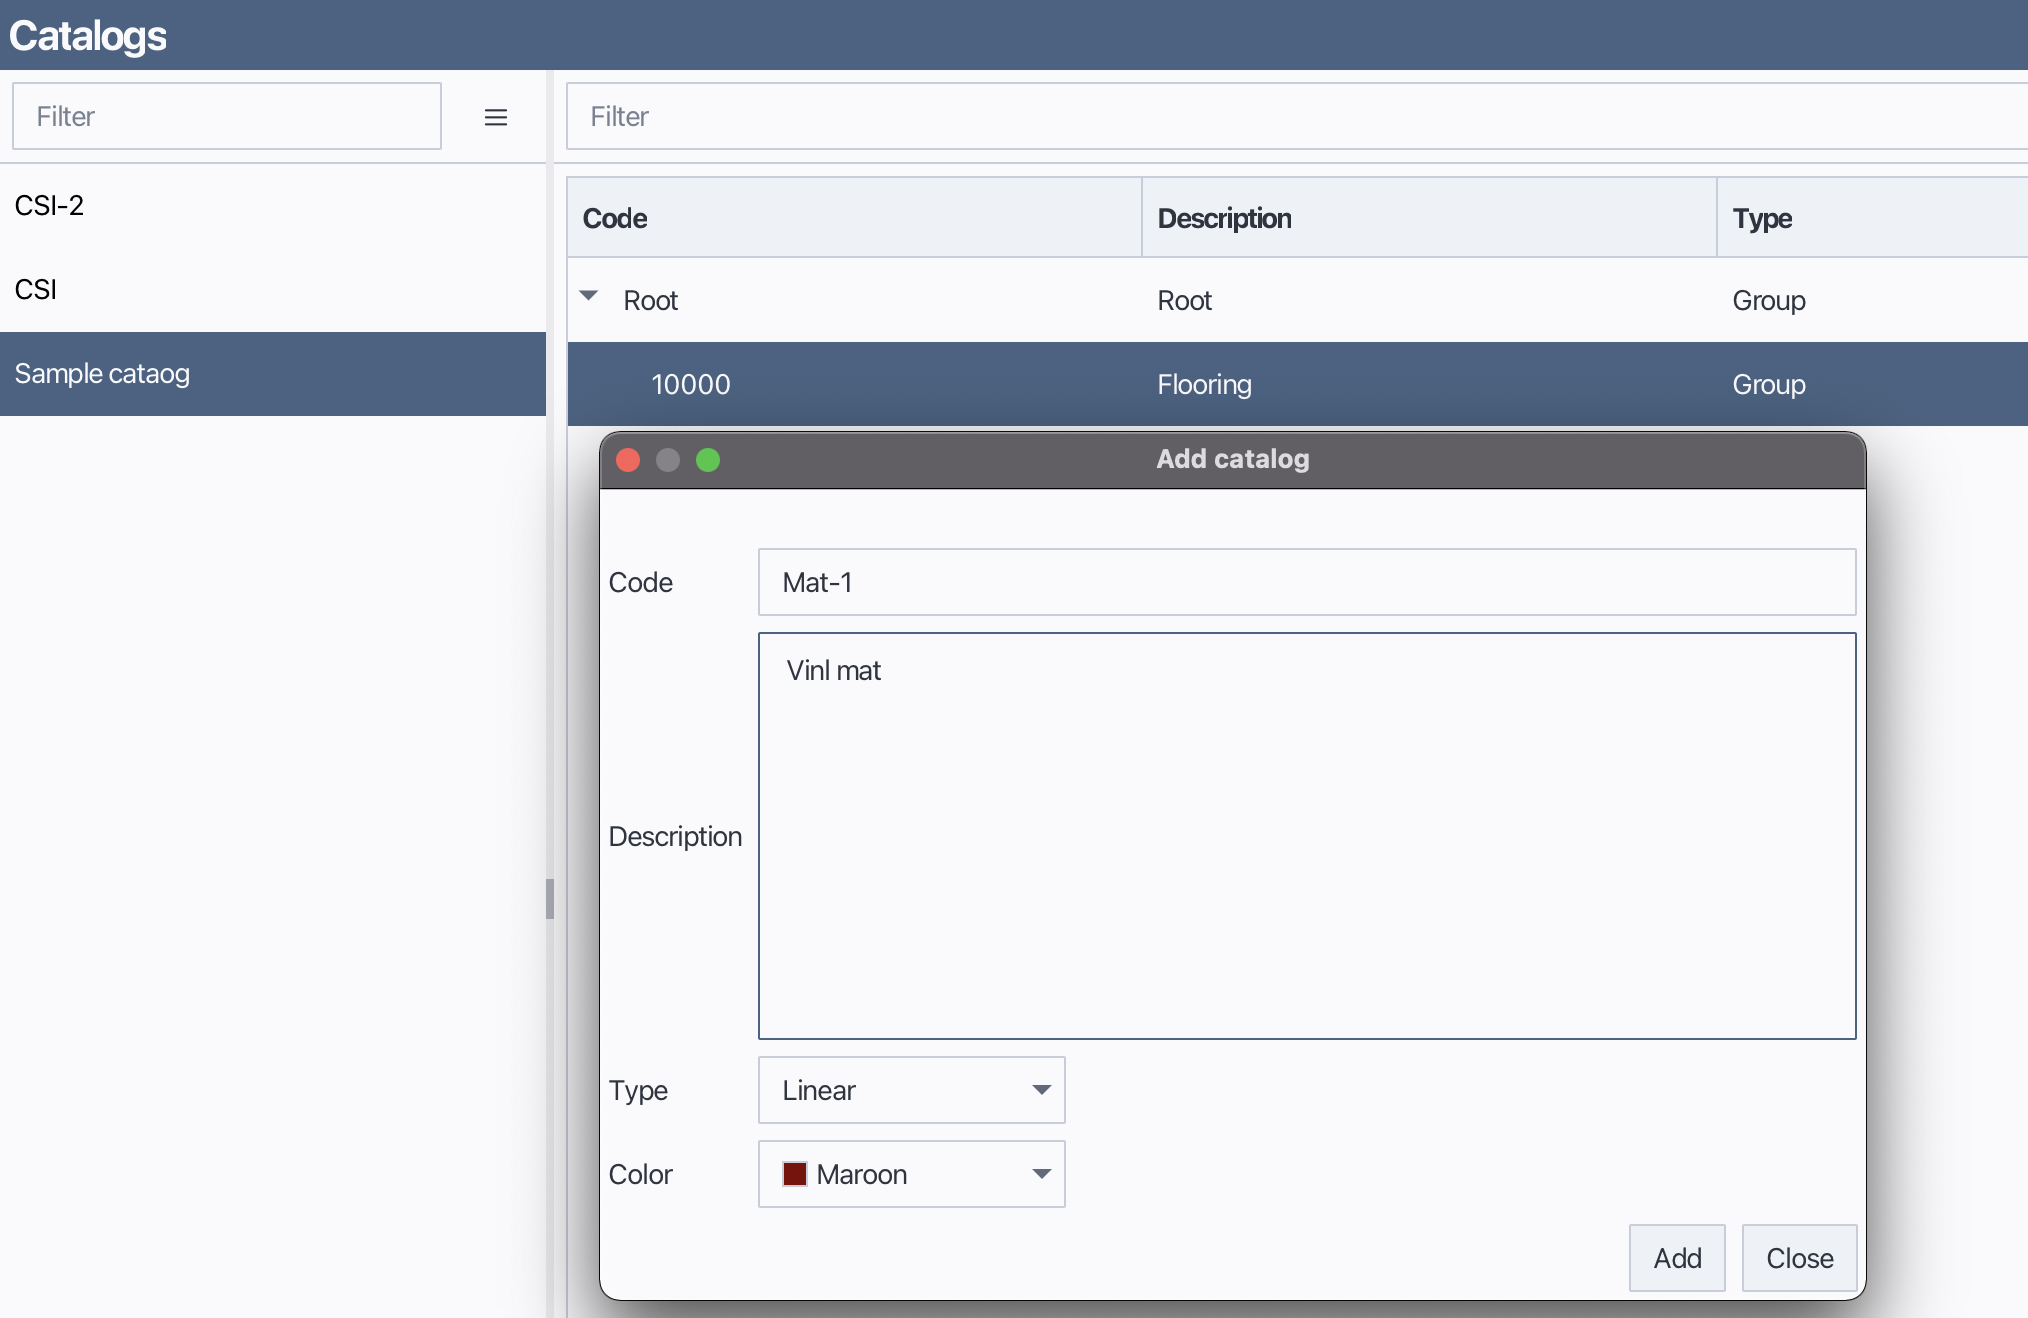Open the Color dropdown showing Maroon

tap(911, 1174)
